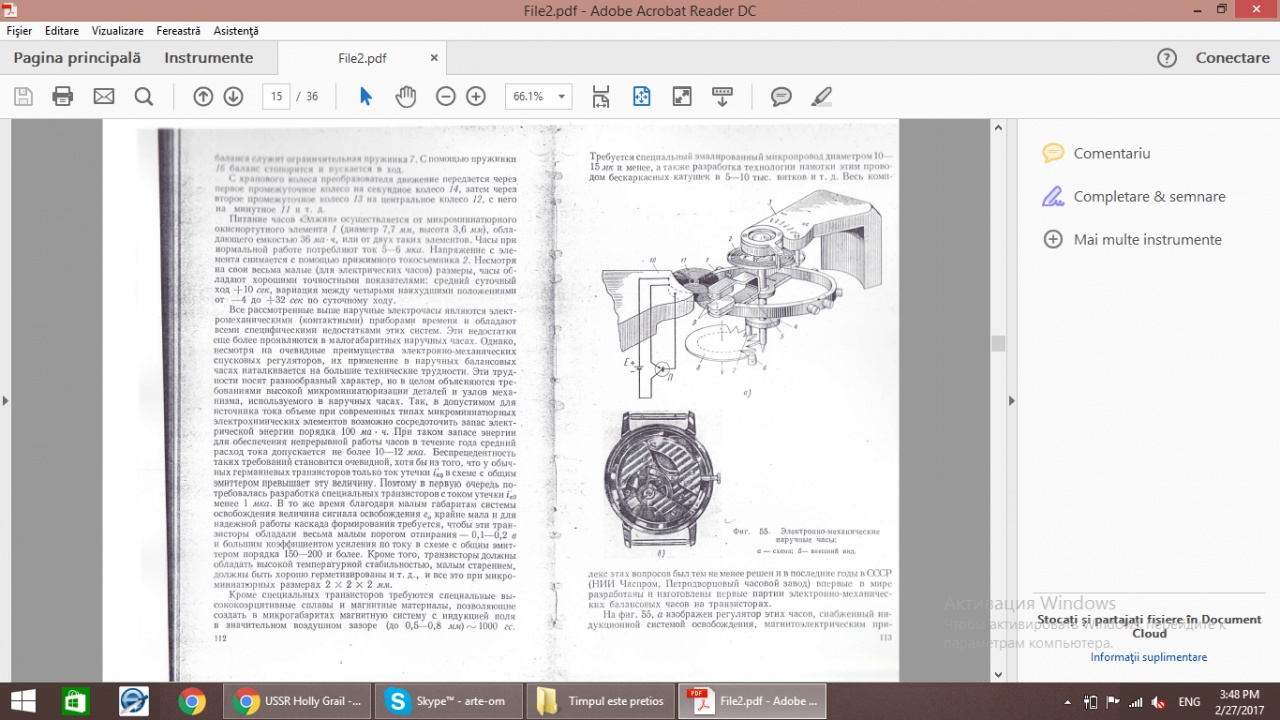Zoom in with plus button
Image resolution: width=1280 pixels, height=720 pixels.
pyautogui.click(x=476, y=96)
